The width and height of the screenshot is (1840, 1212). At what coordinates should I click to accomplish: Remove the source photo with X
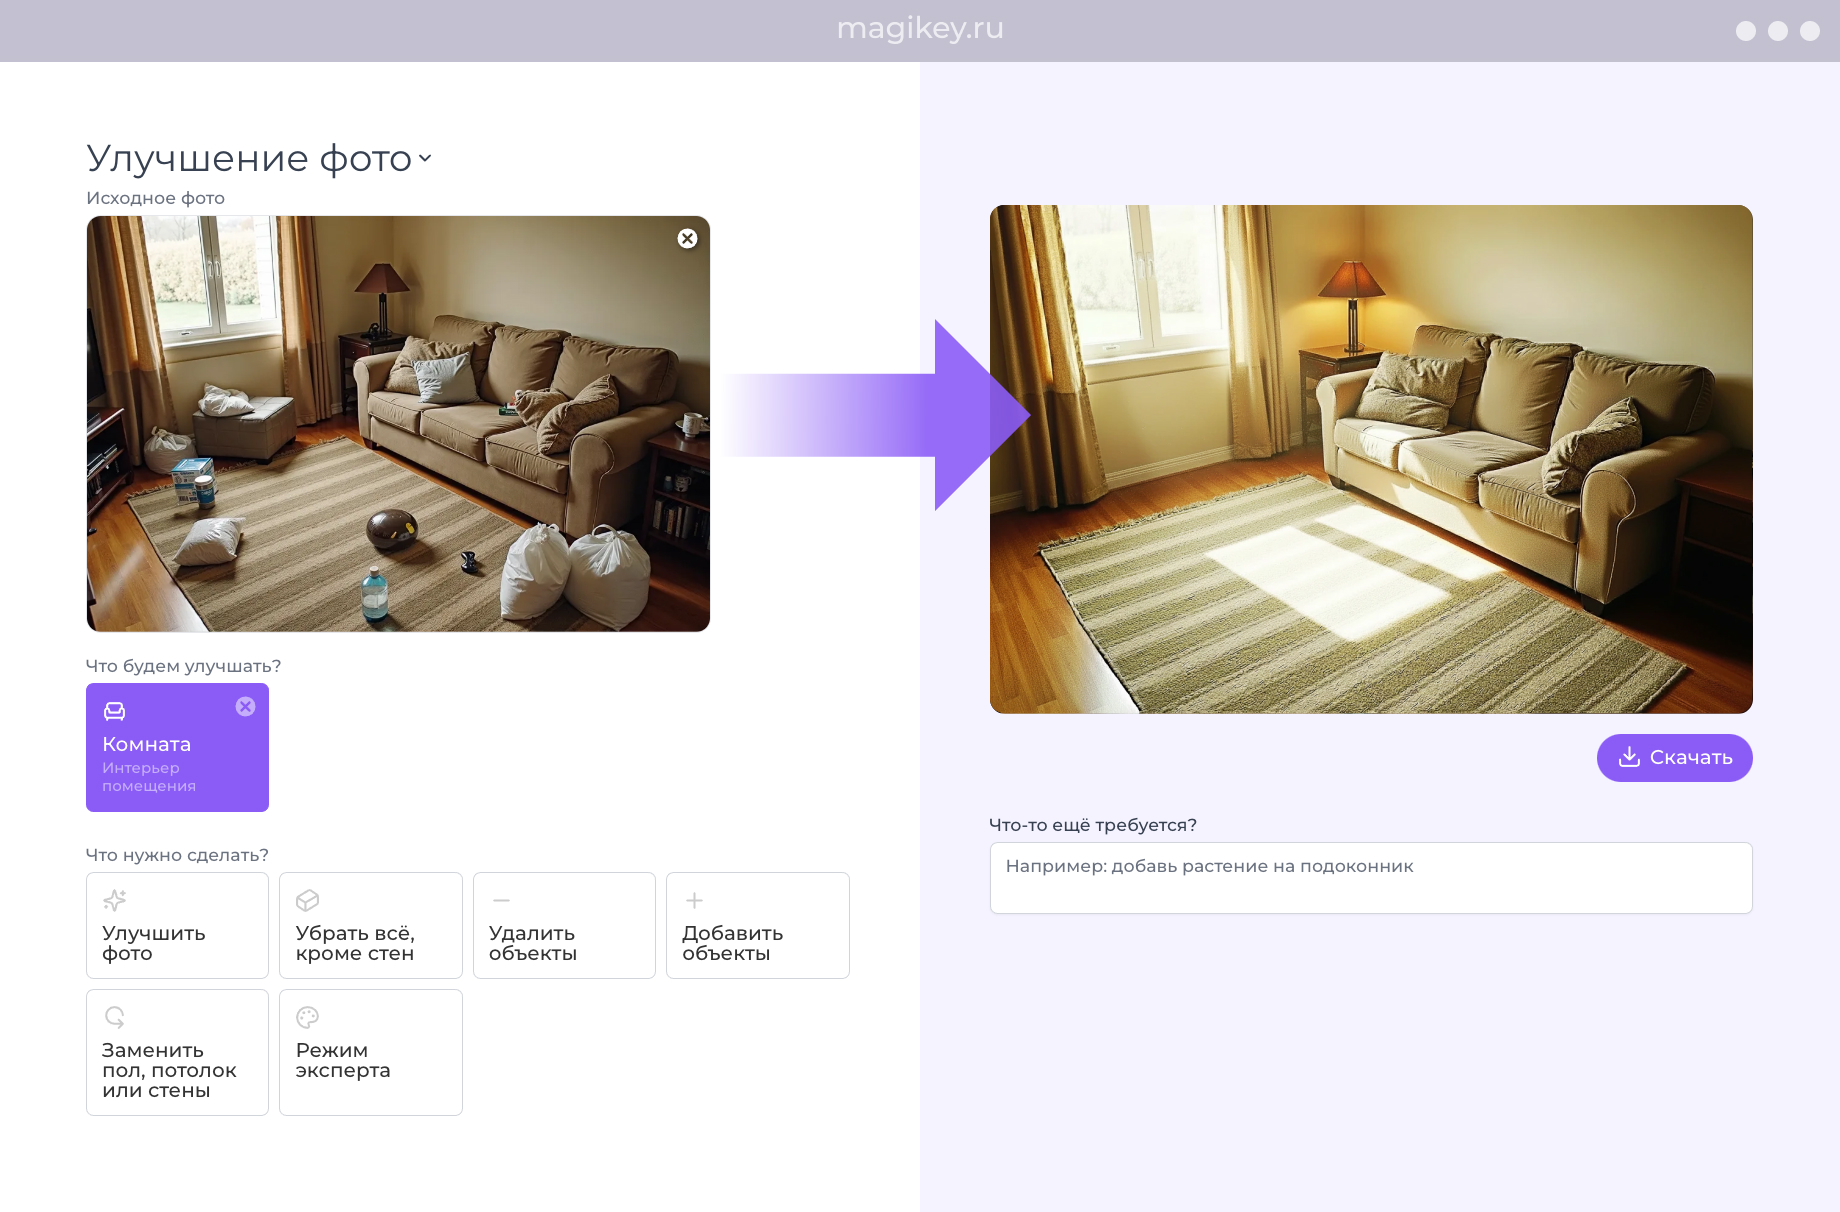(x=687, y=238)
